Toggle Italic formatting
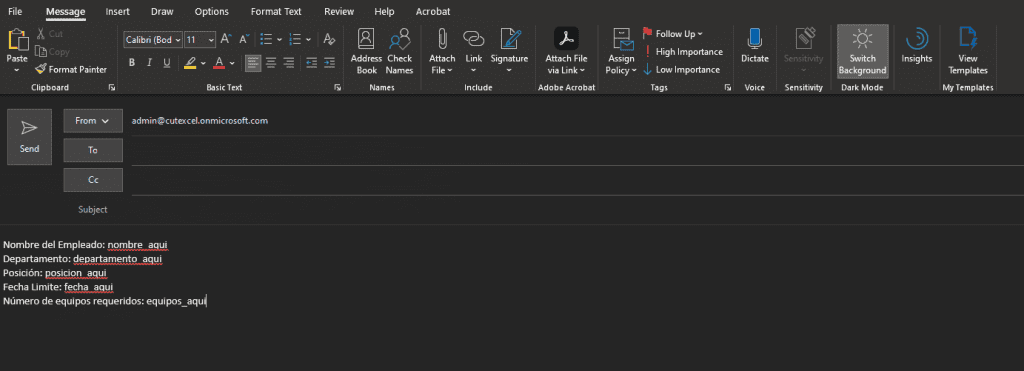This screenshot has width=1024, height=371. 149,63
